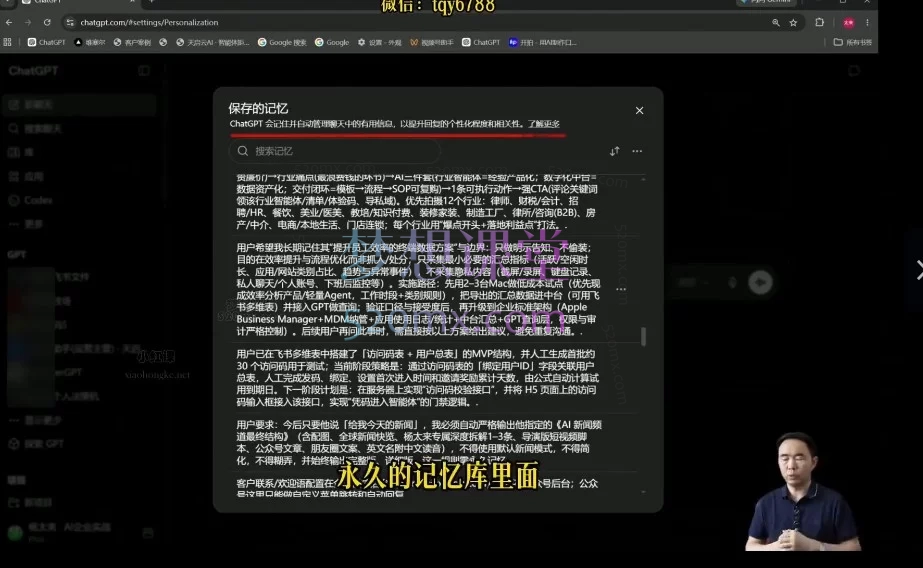Click the 搜索记忆 search field
This screenshot has height=568, width=923.
[x=334, y=151]
